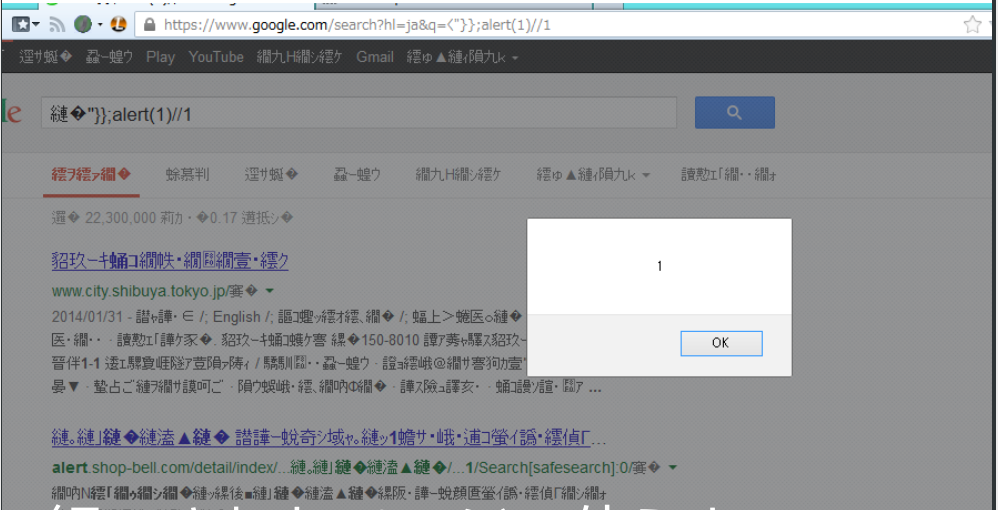This screenshot has width=998, height=510.
Task: Open YouTube in the top bar
Action: point(216,57)
